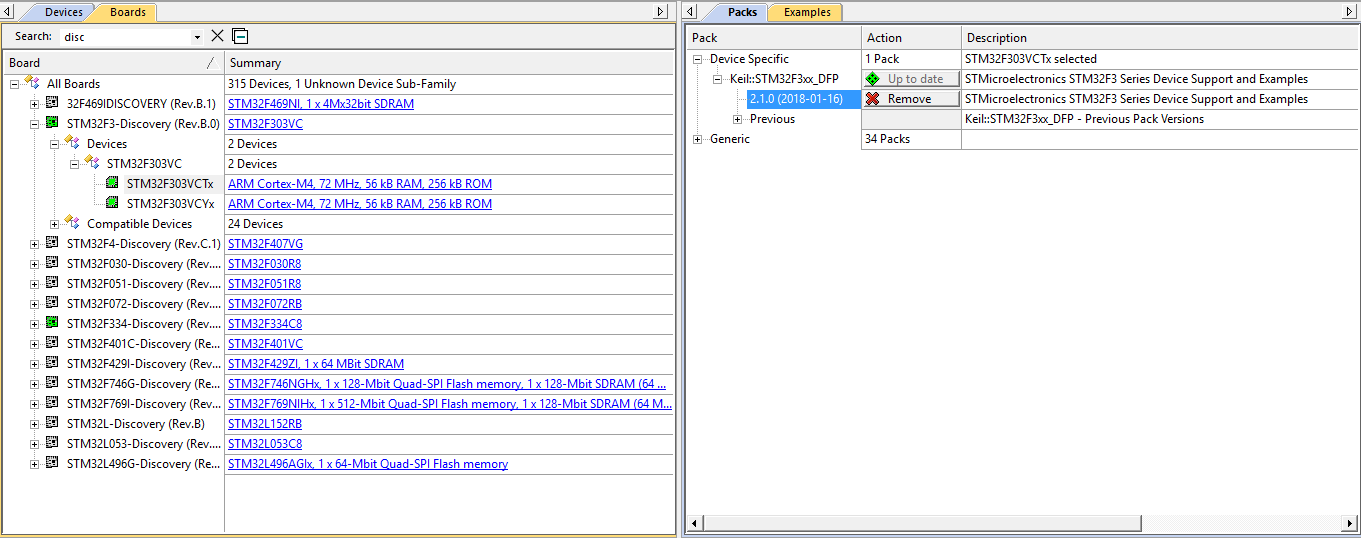
Task: Click the green STM32F3-Discovery board icon
Action: 52,124
